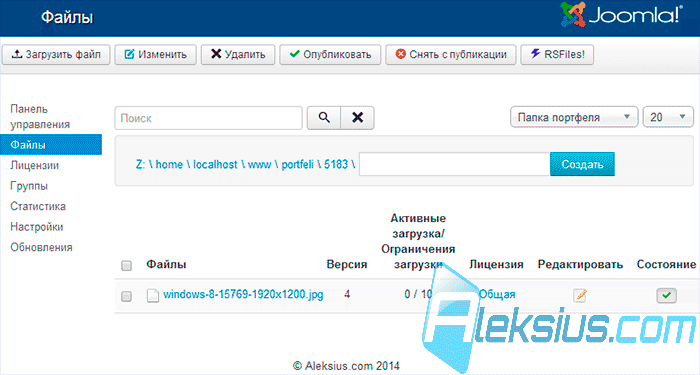
Task: Click the version value 4
Action: tap(347, 295)
